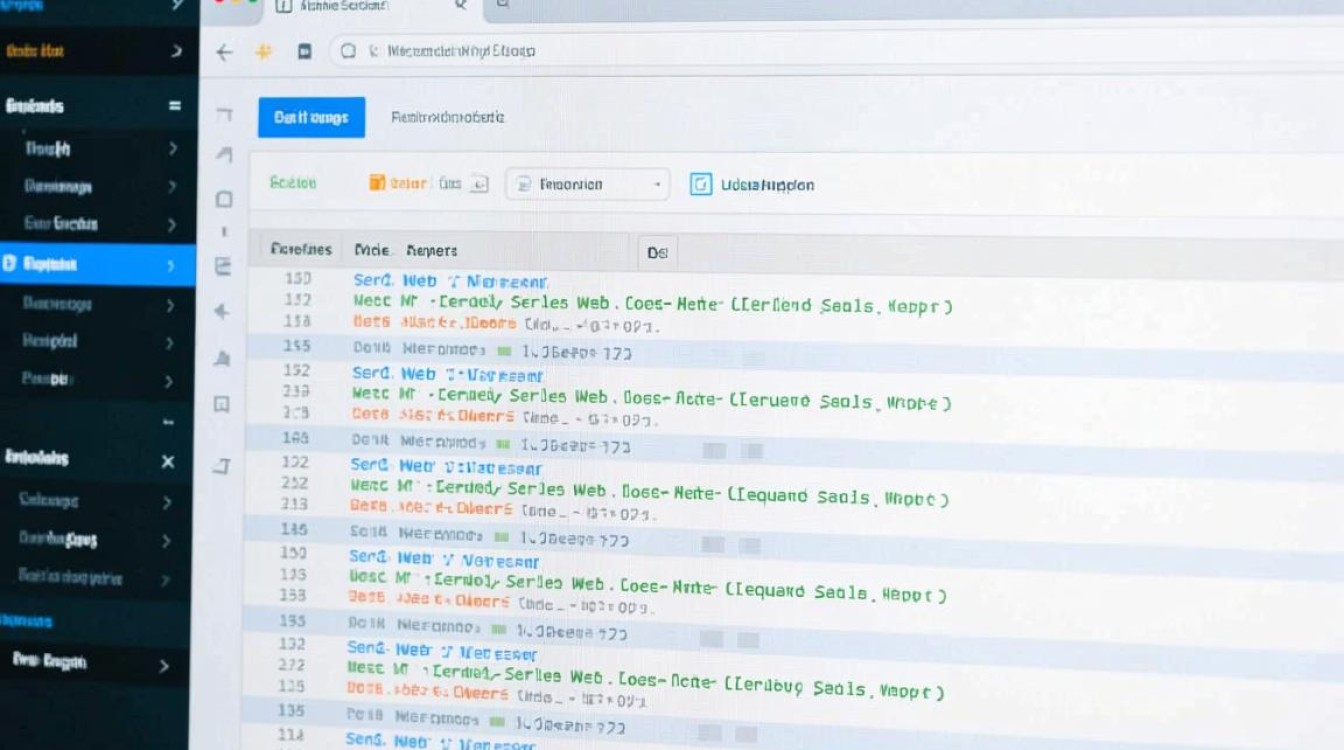Image resolution: width=1344 pixels, height=750 pixels.
Task: Click the X icon on the lower sidebar section header
Action: pyautogui.click(x=168, y=461)
